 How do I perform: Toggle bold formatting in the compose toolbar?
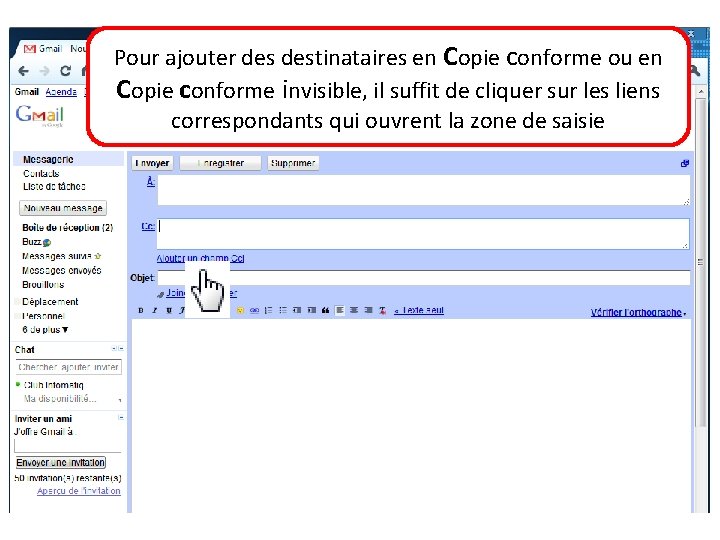point(141,310)
